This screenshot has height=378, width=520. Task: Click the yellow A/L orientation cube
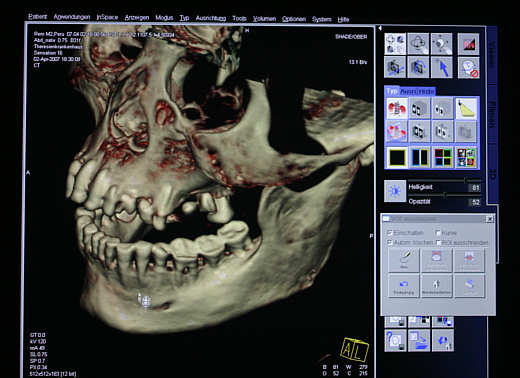pyautogui.click(x=354, y=349)
